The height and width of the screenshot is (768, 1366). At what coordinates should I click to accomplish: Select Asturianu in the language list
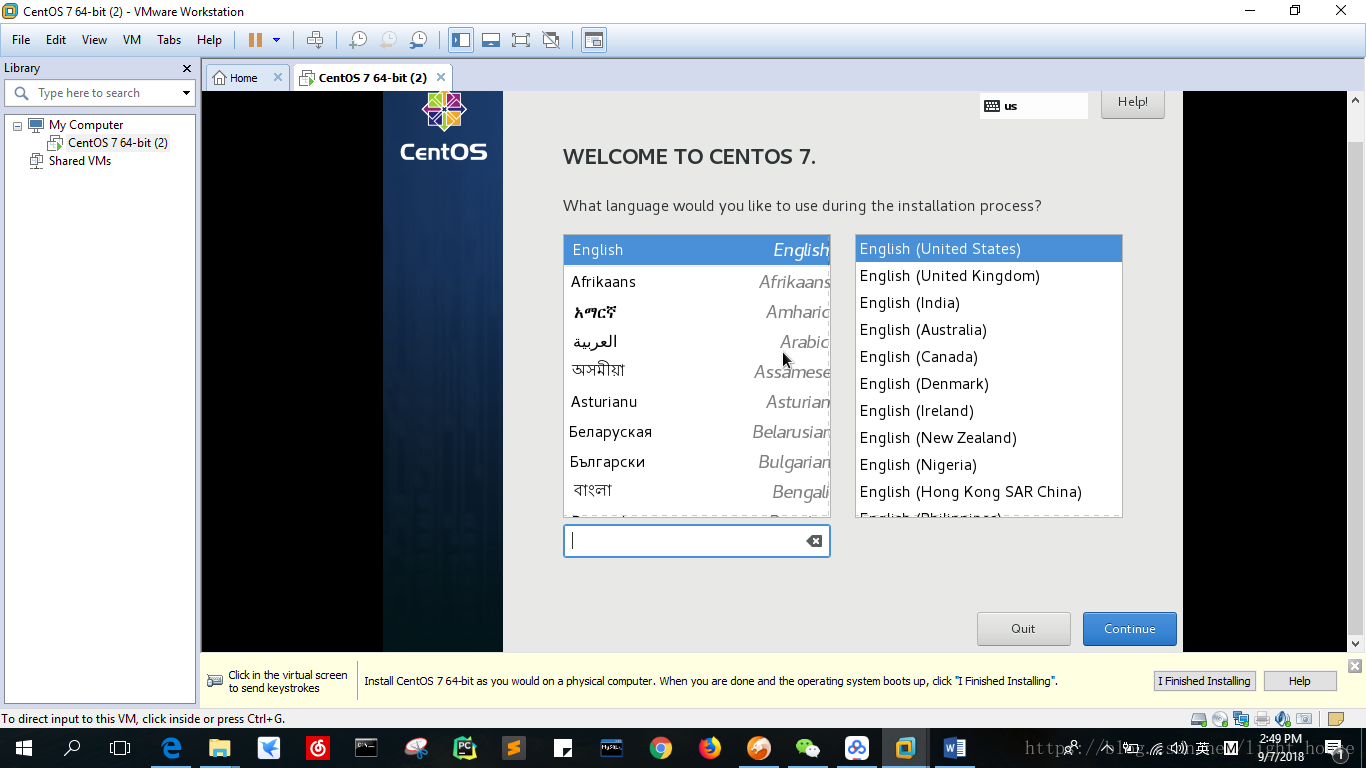click(697, 402)
